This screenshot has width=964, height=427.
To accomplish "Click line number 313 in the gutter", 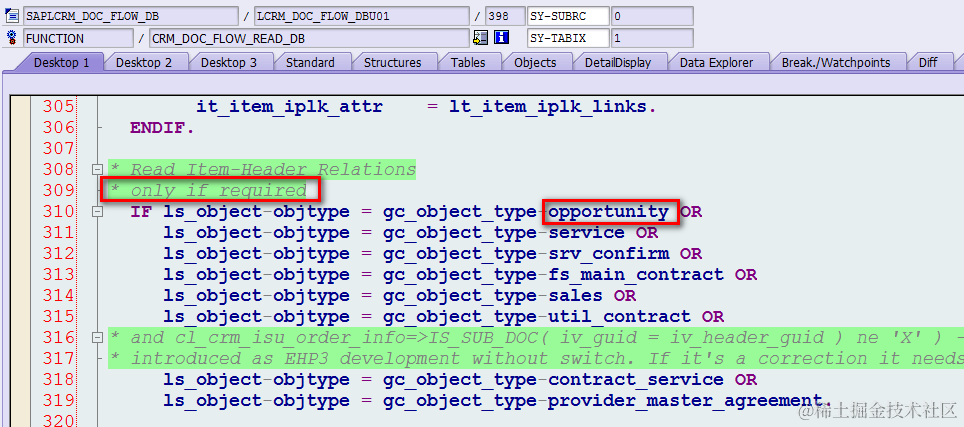I will [x=59, y=275].
